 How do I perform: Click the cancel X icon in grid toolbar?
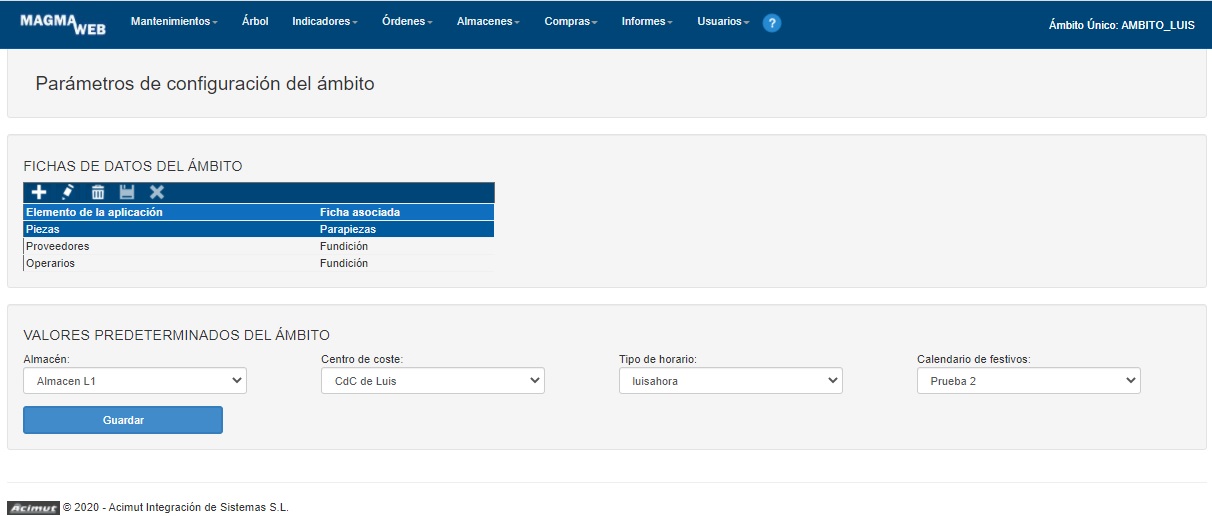coord(157,192)
